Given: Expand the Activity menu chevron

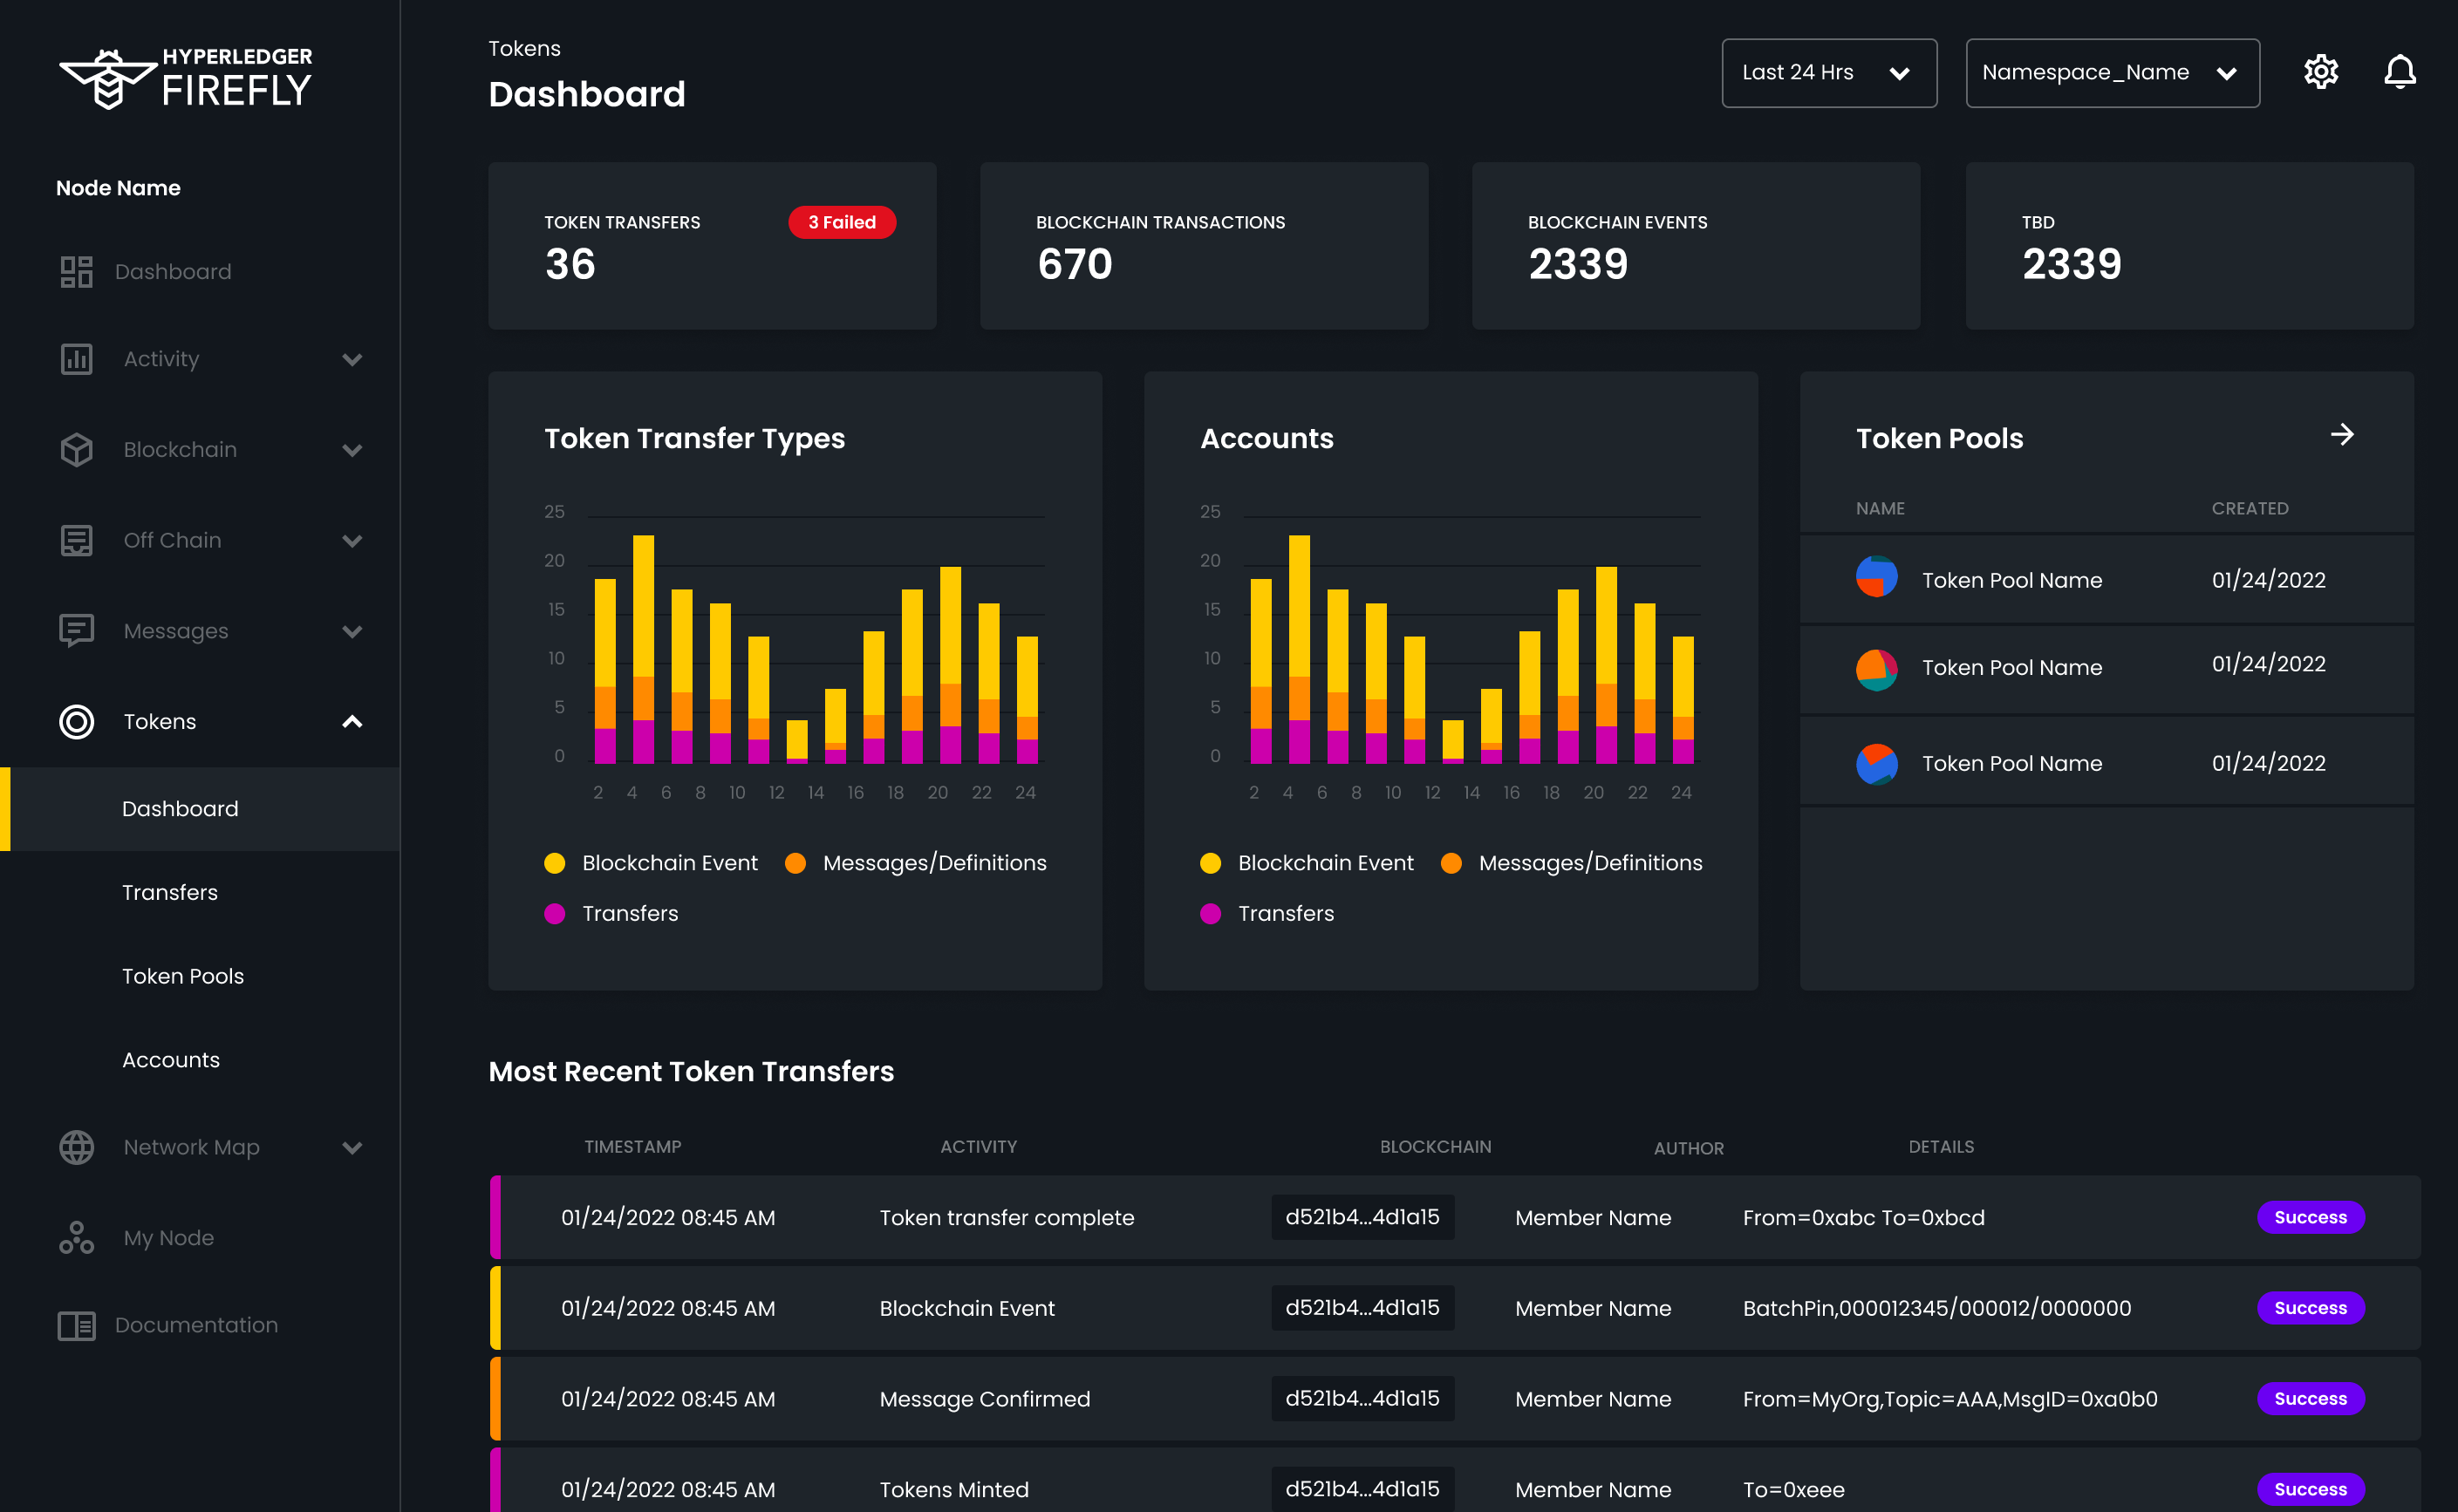Looking at the screenshot, I should coord(352,359).
